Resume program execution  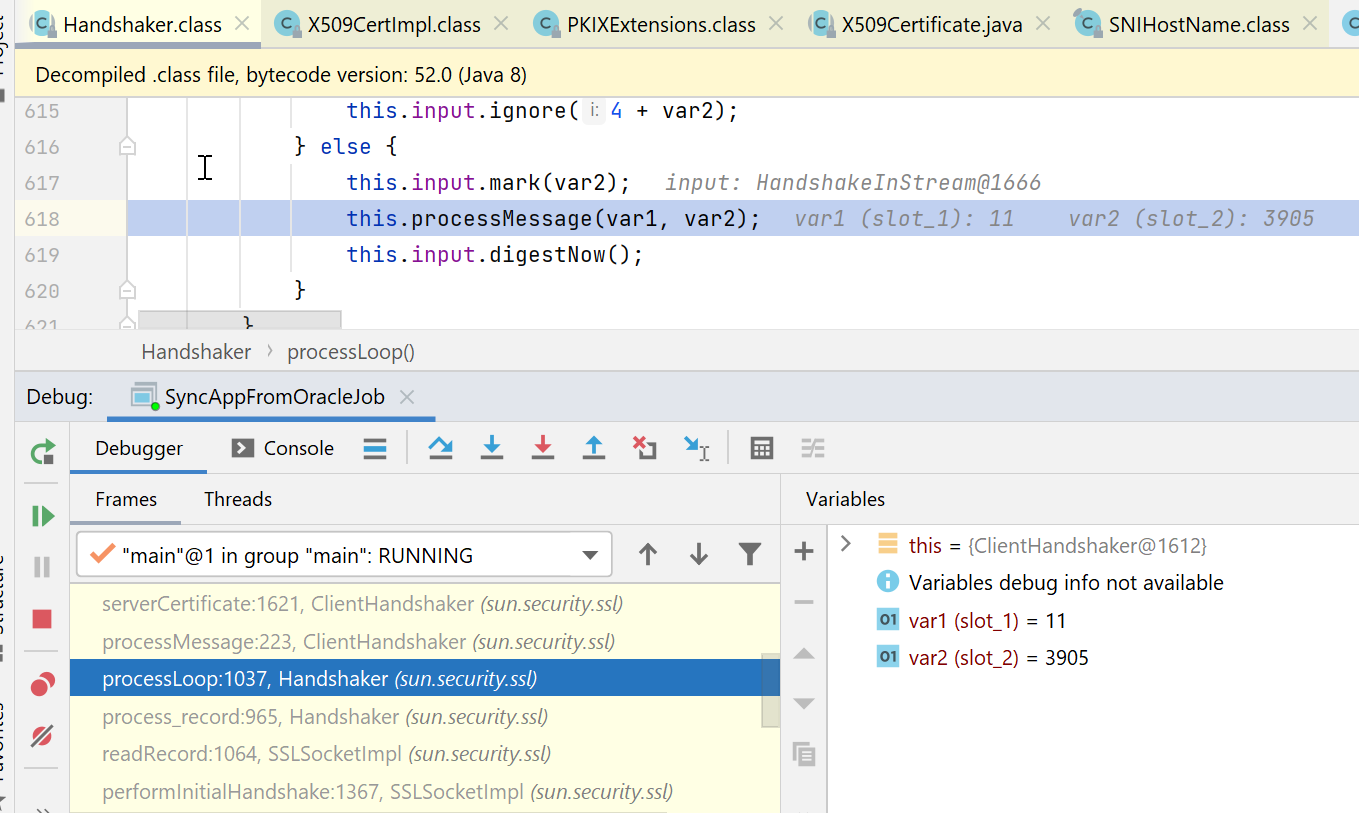pyautogui.click(x=42, y=516)
